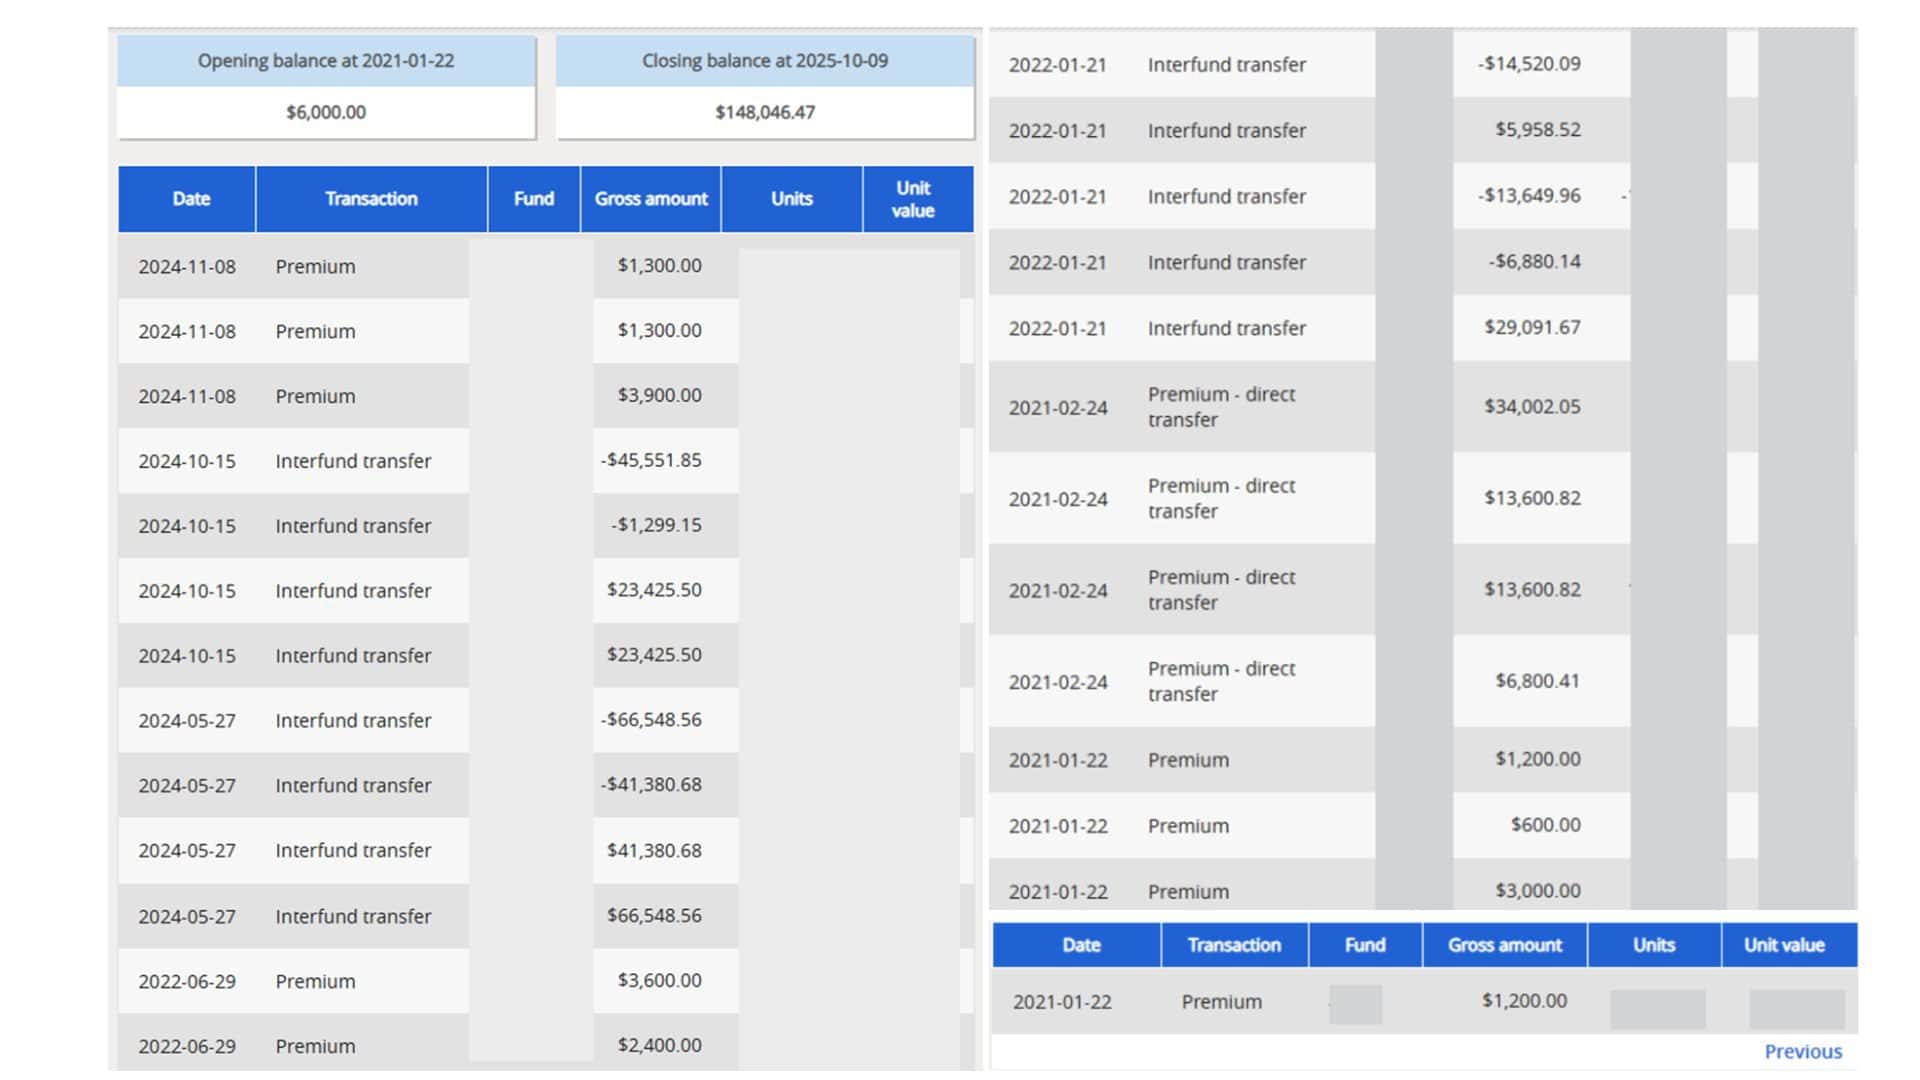
Task: Click the Gross amount header in left table
Action: (x=650, y=199)
